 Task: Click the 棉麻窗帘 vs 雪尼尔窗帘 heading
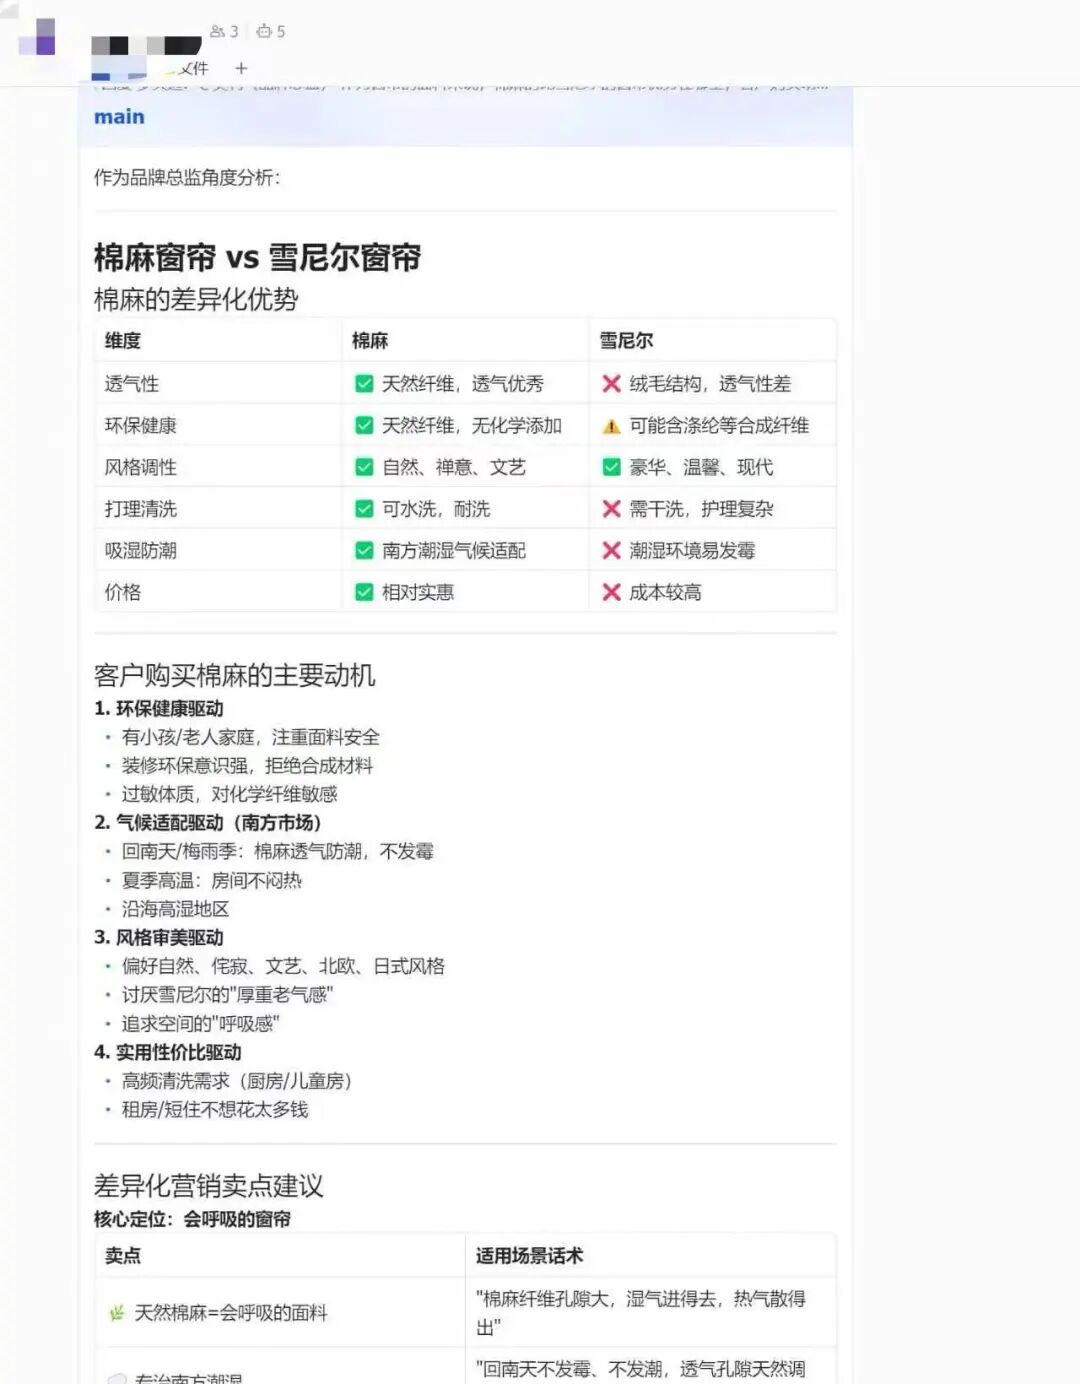coord(257,258)
